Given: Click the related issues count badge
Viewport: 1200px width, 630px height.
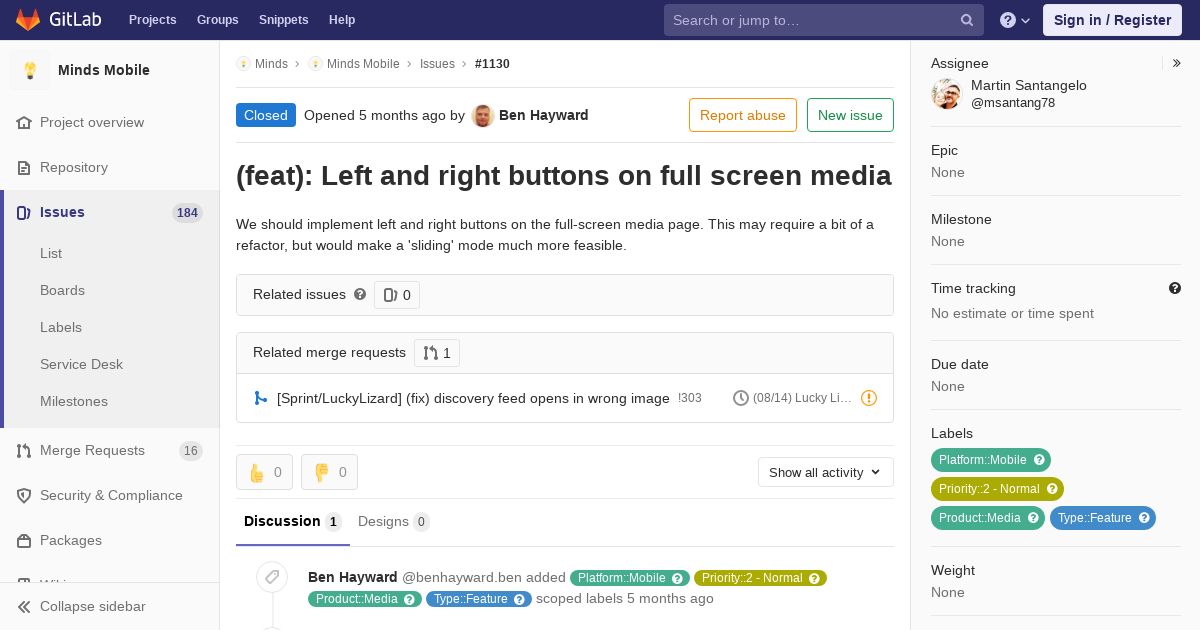Looking at the screenshot, I should (397, 295).
